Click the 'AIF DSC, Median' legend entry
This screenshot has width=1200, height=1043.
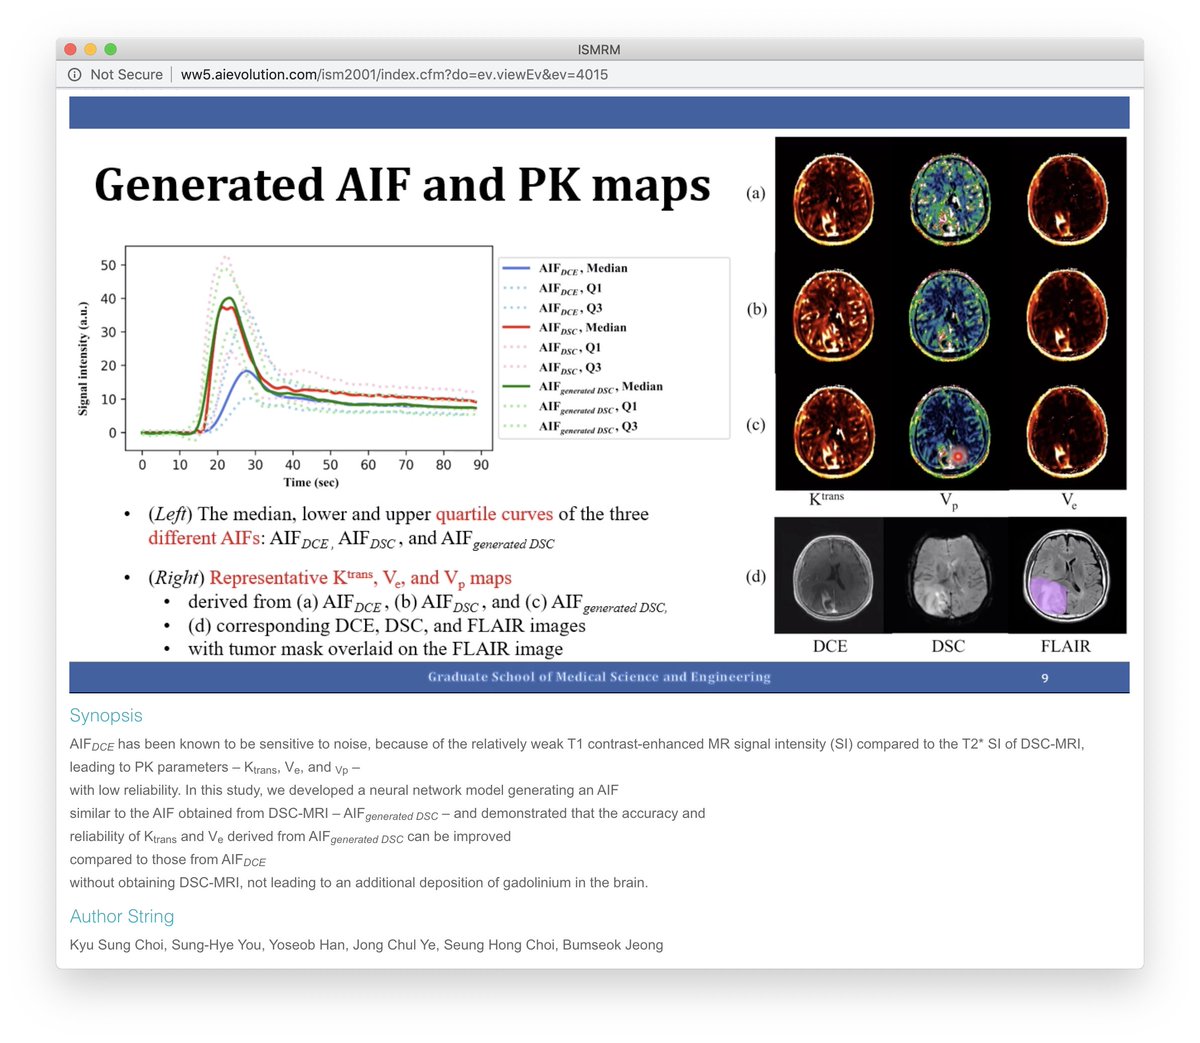pyautogui.click(x=564, y=328)
